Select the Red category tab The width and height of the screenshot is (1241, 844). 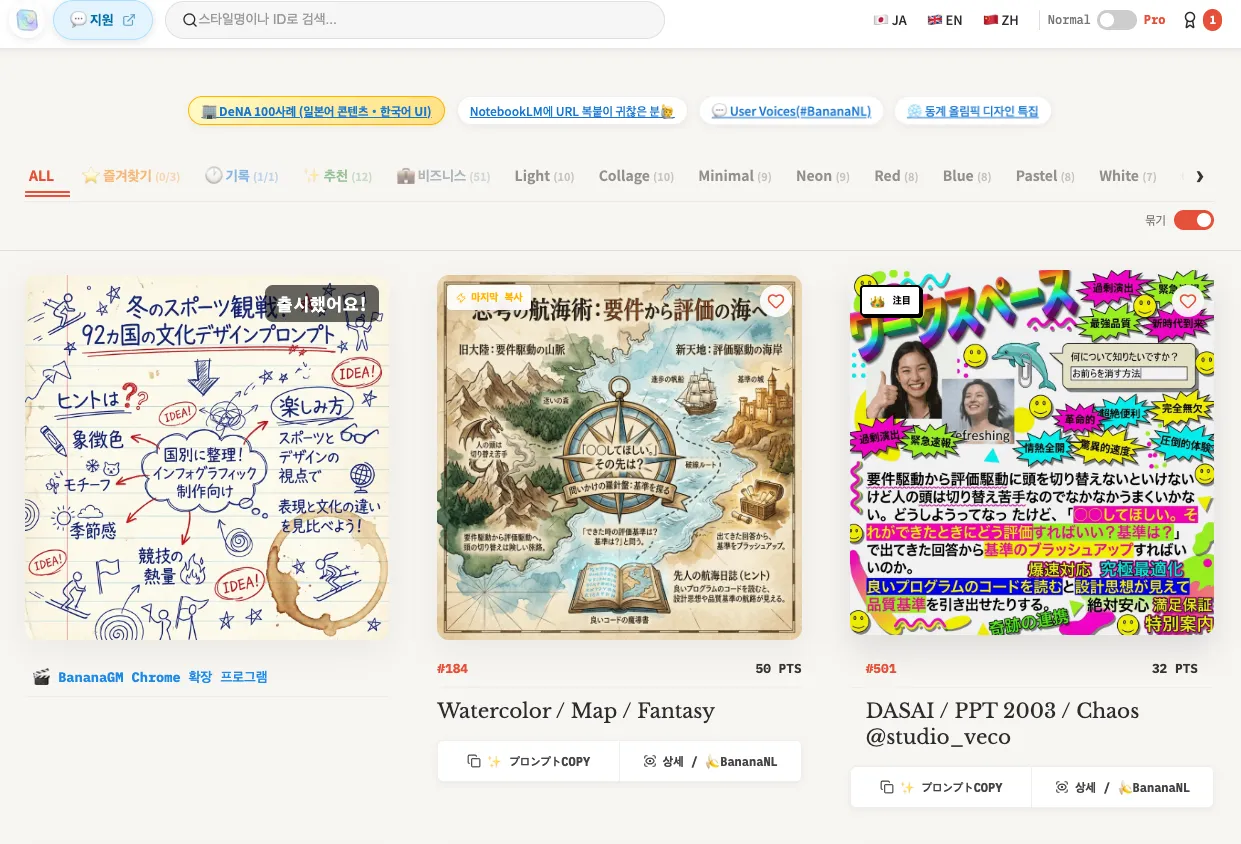[896, 176]
